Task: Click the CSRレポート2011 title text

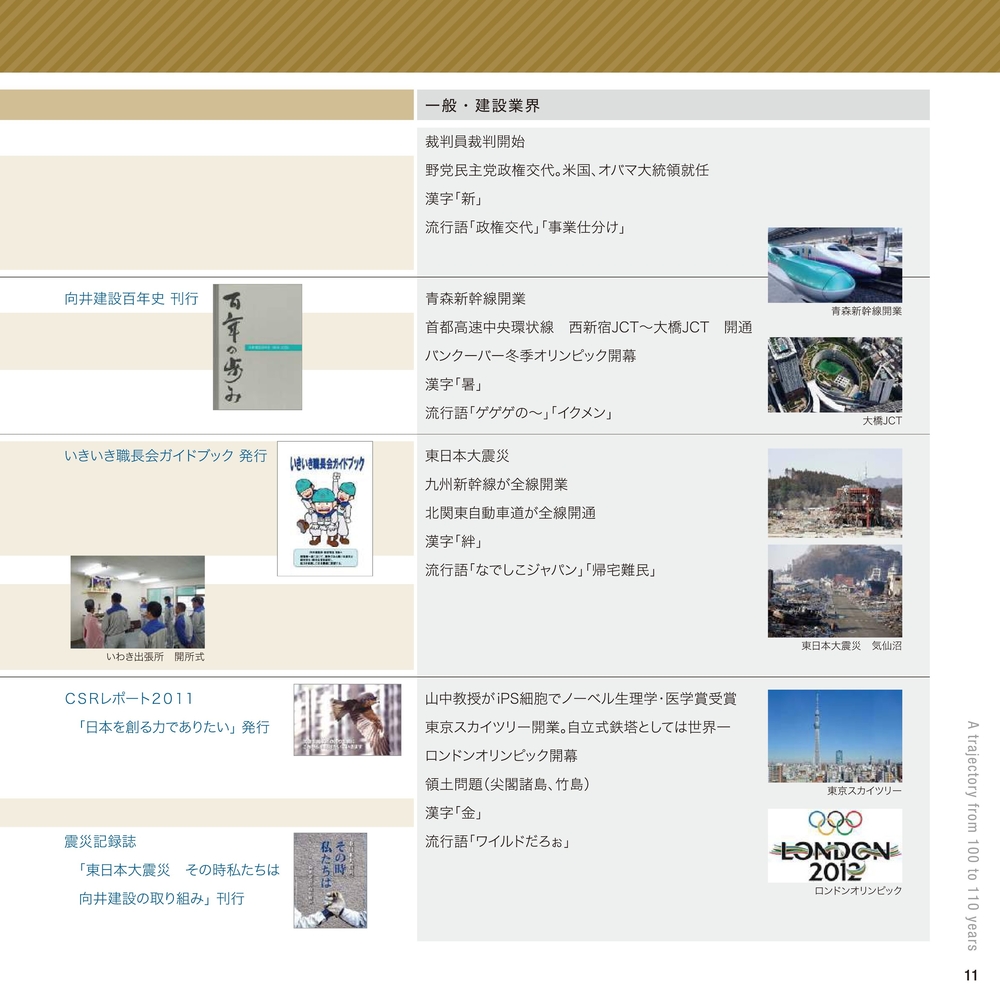Action: tap(129, 698)
